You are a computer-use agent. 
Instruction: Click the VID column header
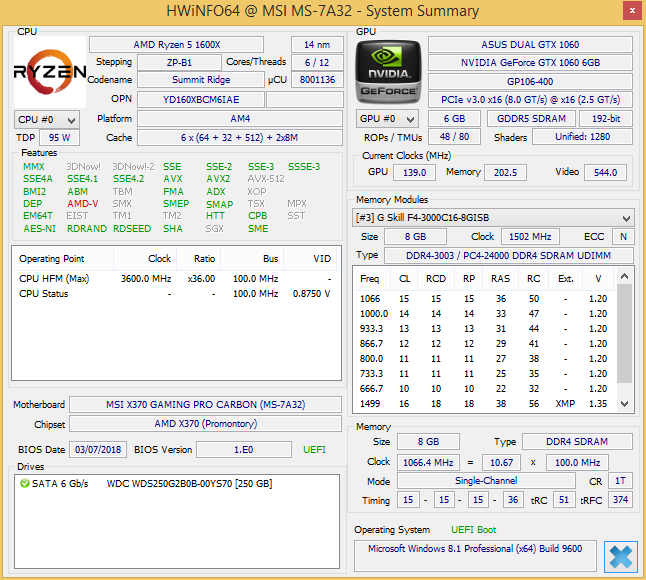click(x=311, y=259)
